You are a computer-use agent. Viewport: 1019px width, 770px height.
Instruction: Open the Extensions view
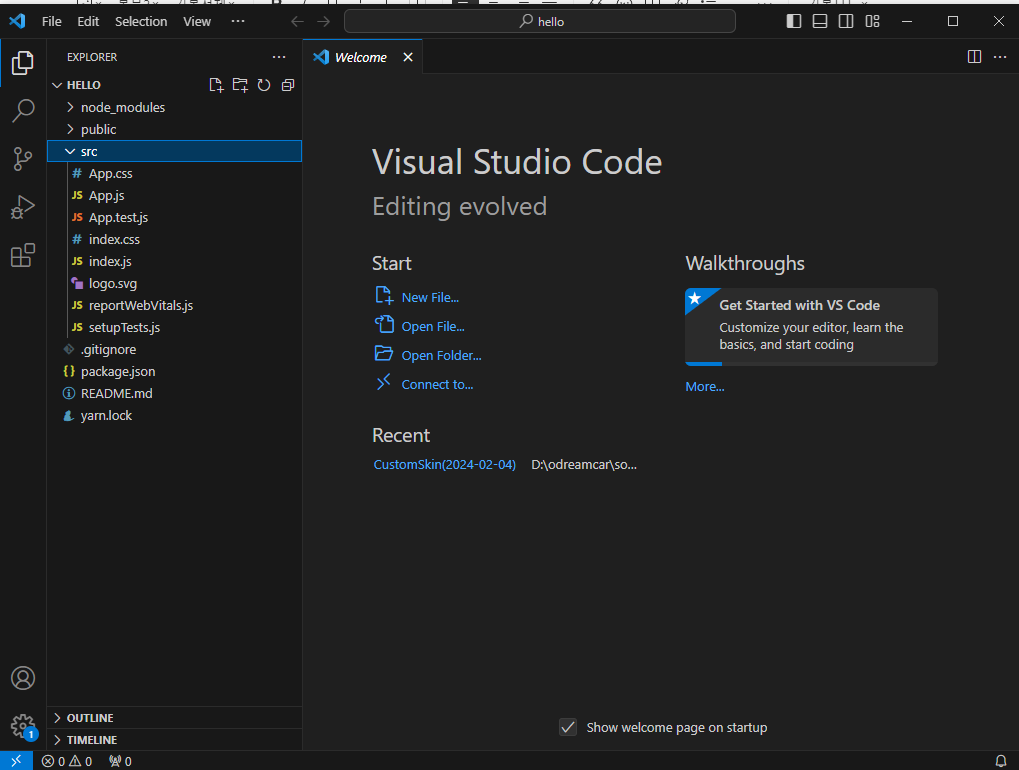click(x=23, y=255)
